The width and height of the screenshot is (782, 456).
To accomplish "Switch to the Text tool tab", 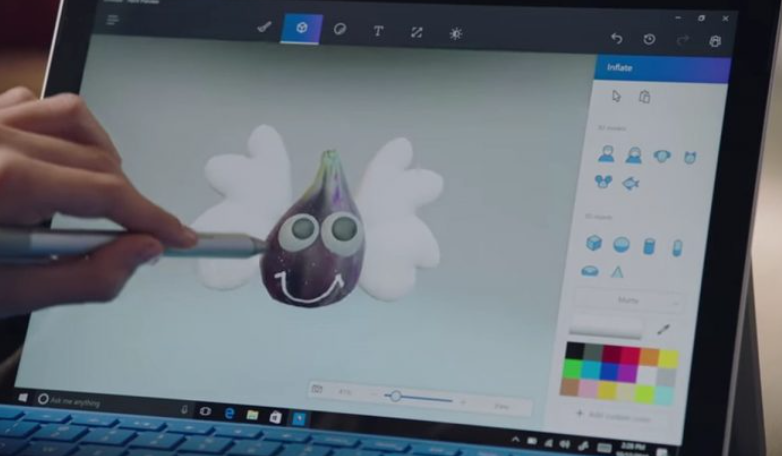I will coord(378,31).
